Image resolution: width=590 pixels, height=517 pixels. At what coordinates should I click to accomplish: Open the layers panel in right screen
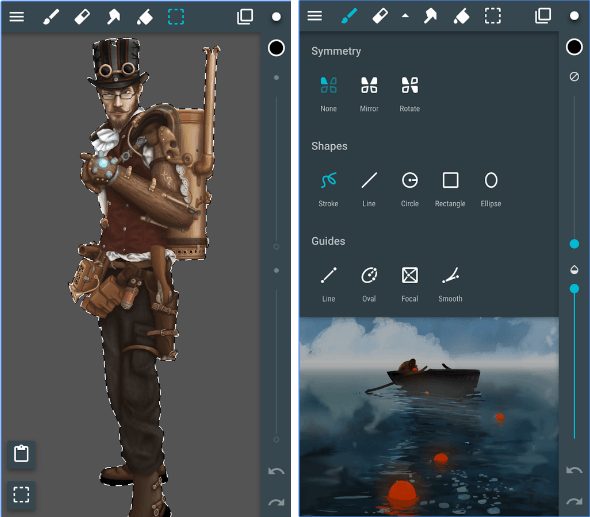543,16
